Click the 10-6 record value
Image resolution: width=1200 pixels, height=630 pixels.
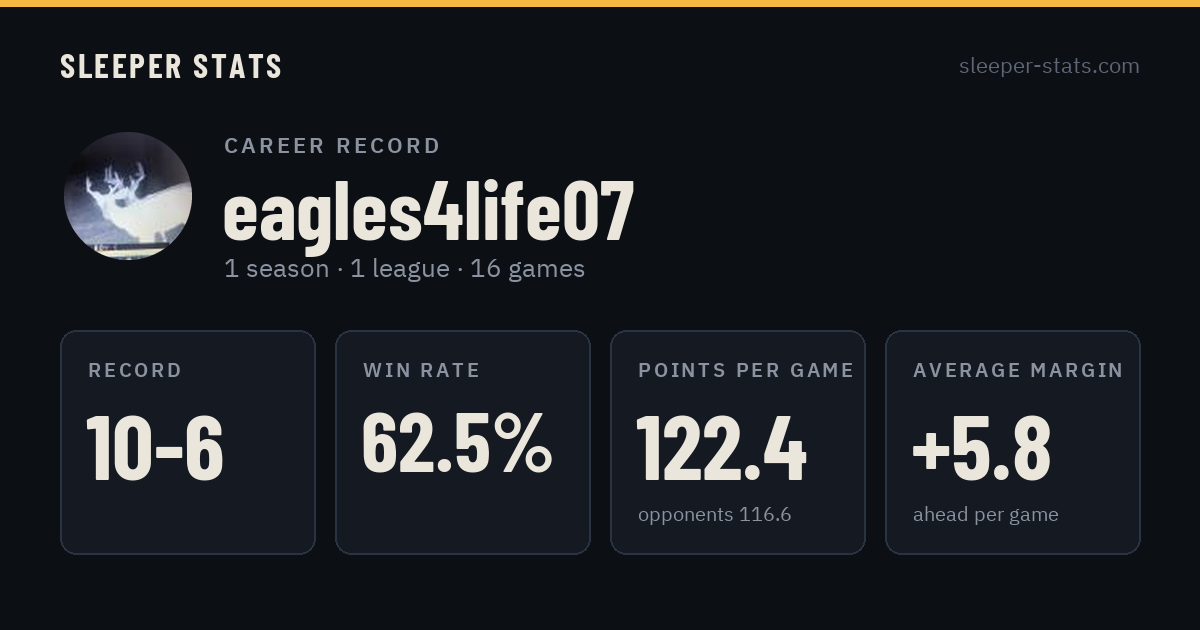click(155, 448)
